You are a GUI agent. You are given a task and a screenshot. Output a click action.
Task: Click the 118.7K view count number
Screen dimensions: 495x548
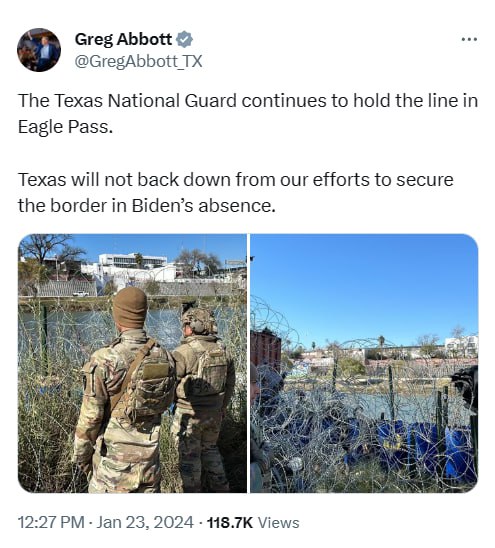point(230,523)
